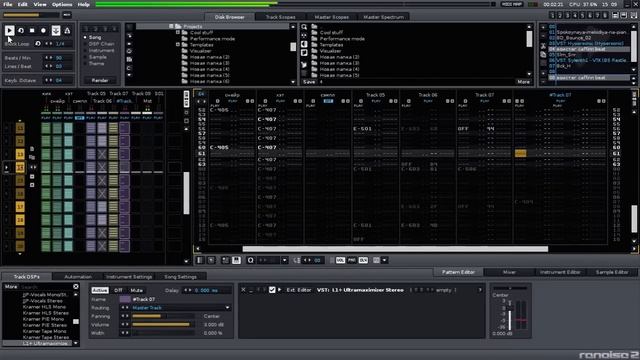Image resolution: width=640 pixels, height=360 pixels.
Task: Switch to the Pattern Editor tab
Action: click(x=458, y=272)
